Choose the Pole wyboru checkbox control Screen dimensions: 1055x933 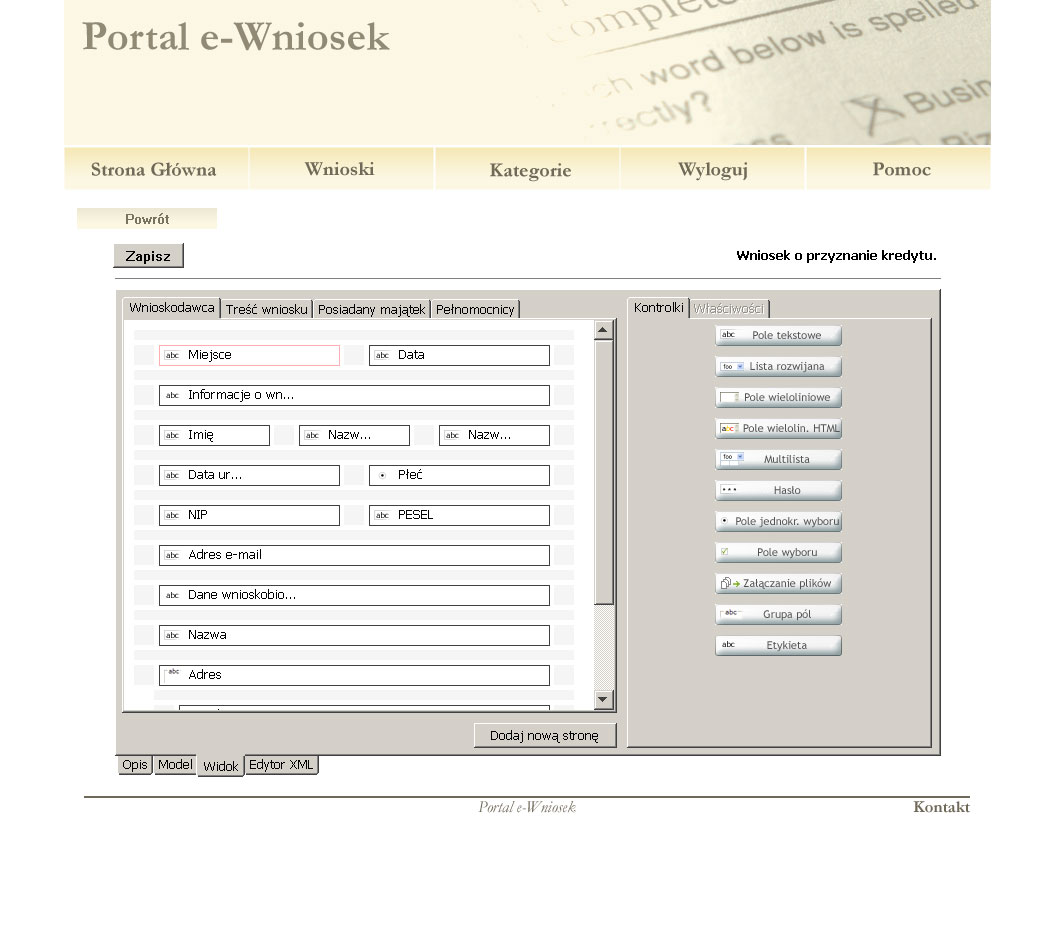point(778,552)
